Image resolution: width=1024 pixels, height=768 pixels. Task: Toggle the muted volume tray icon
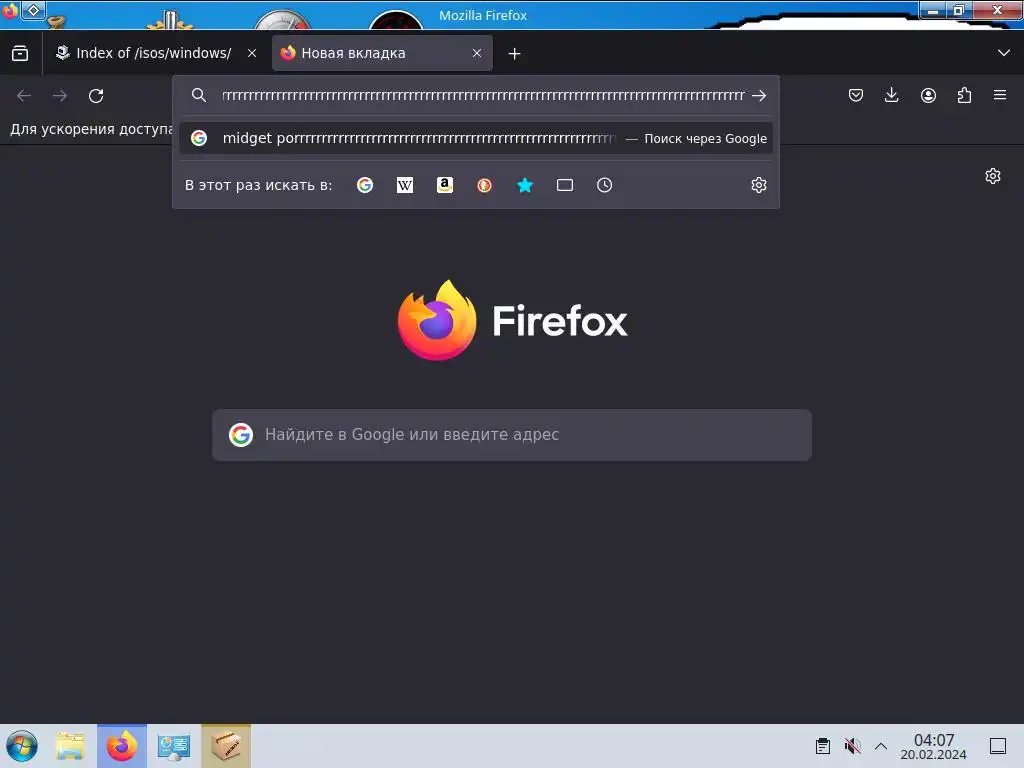click(x=852, y=746)
